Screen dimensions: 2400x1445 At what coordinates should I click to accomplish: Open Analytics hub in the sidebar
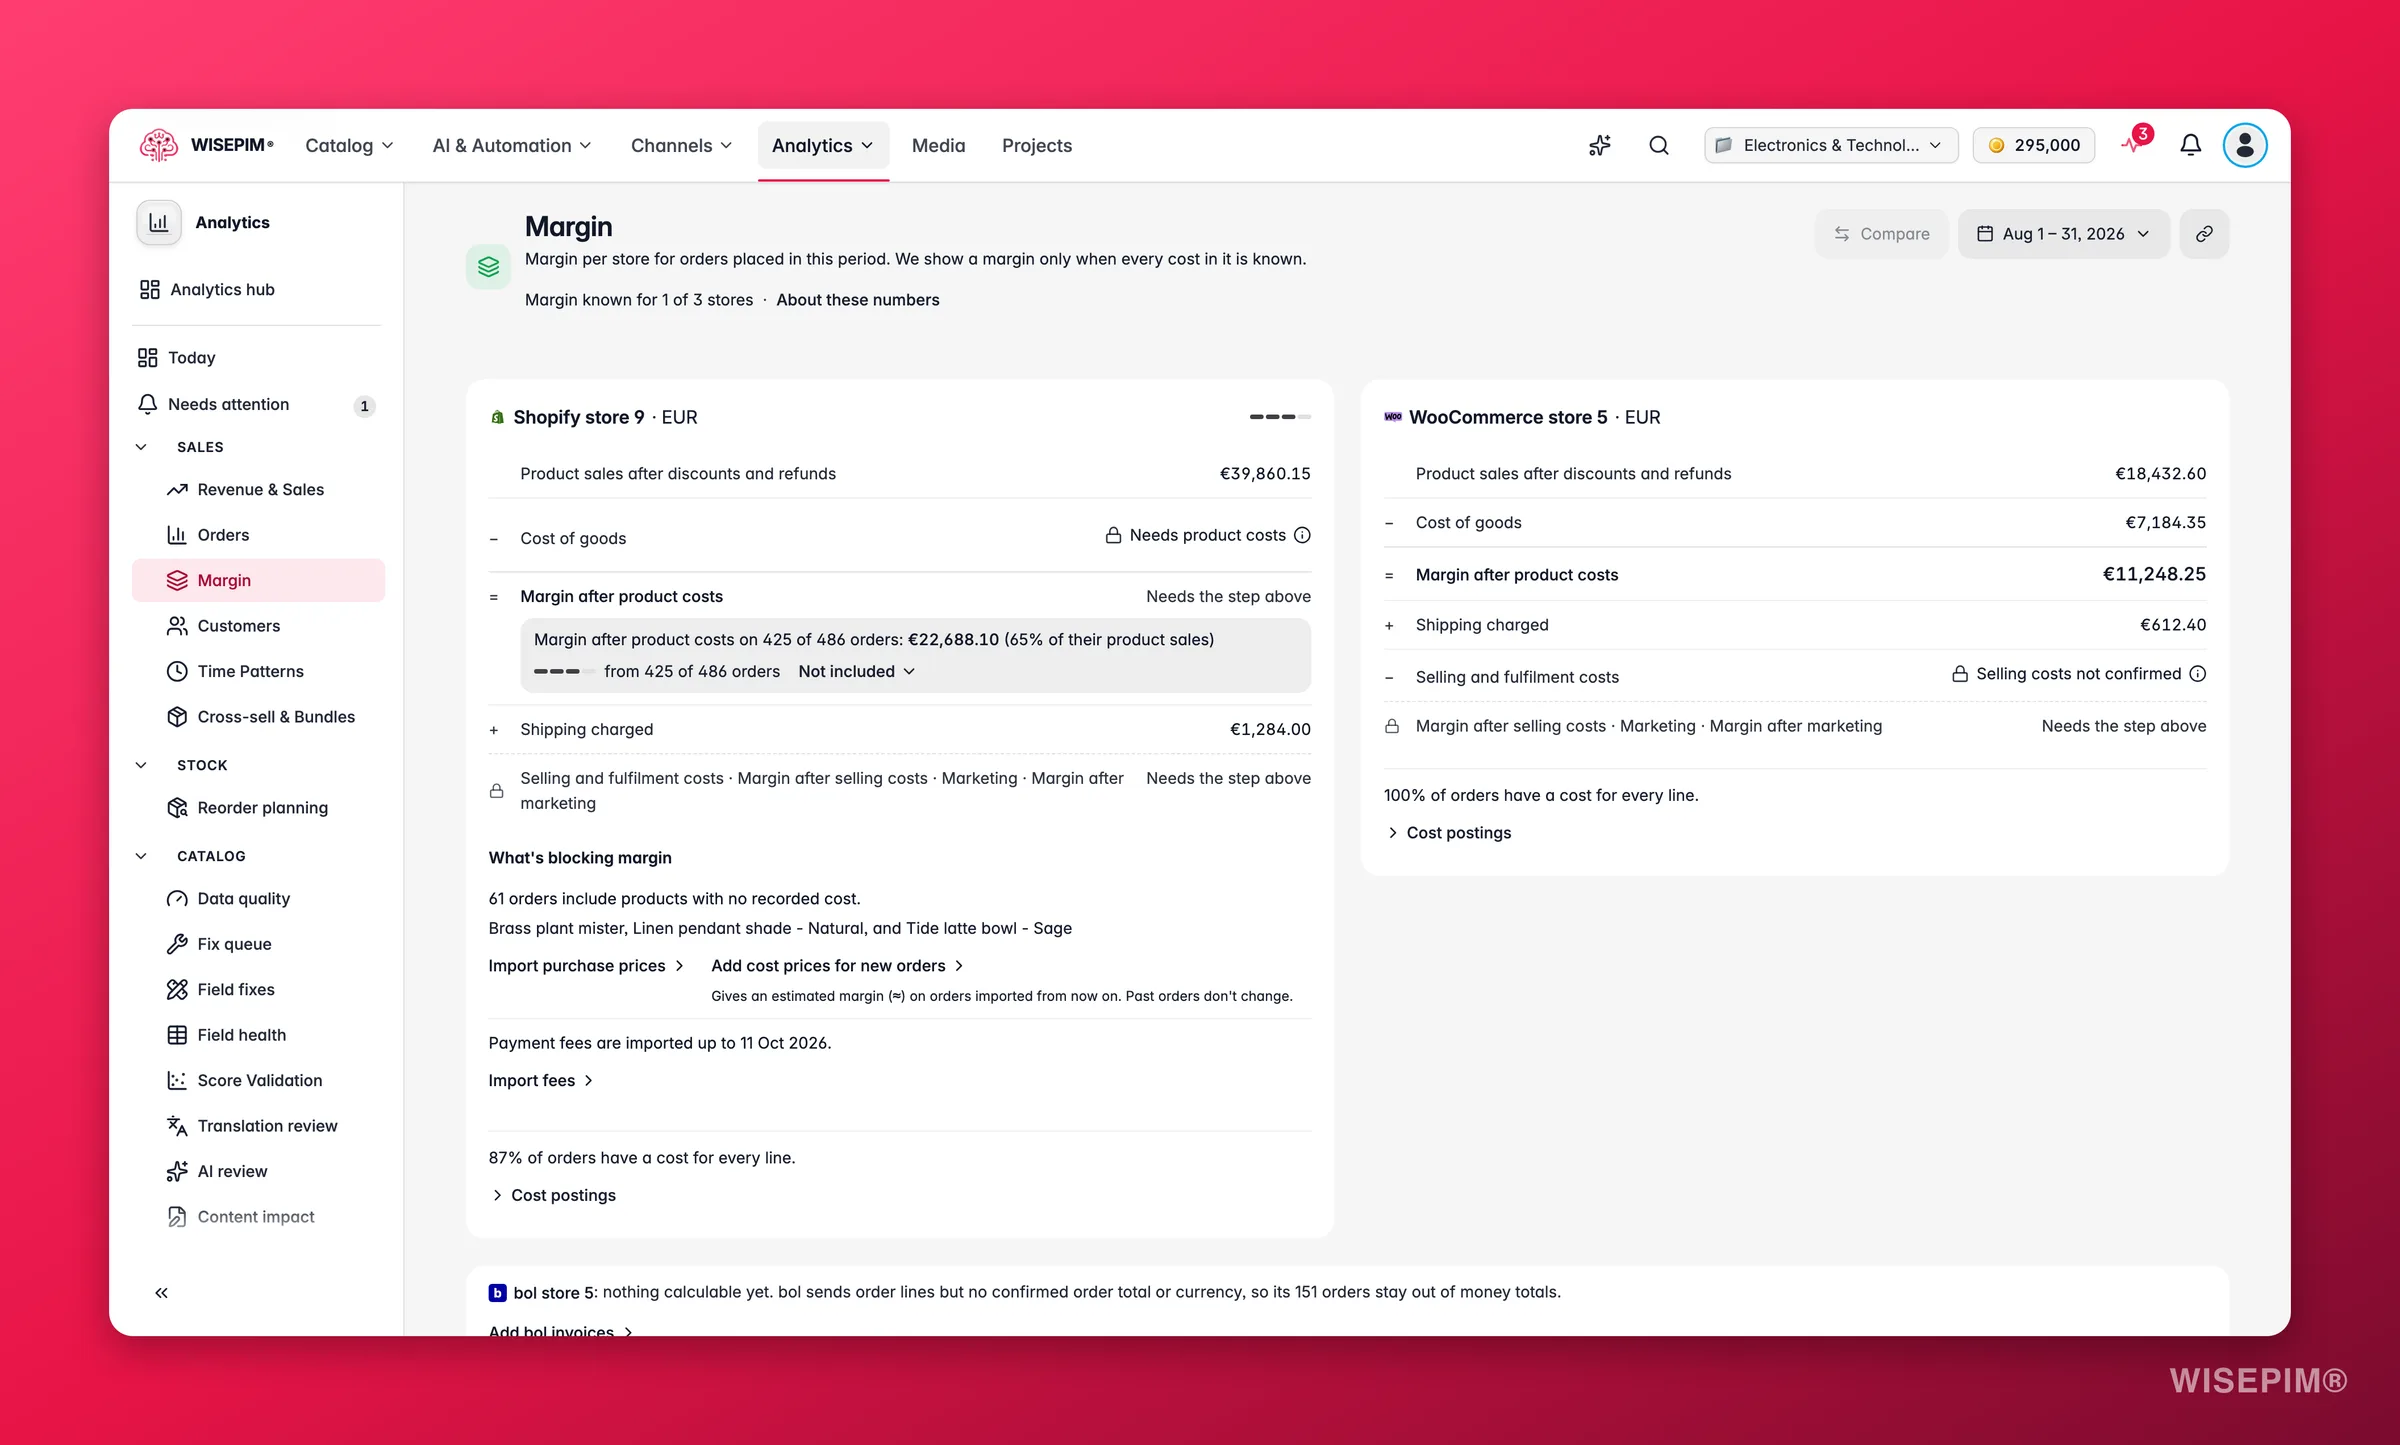point(258,290)
